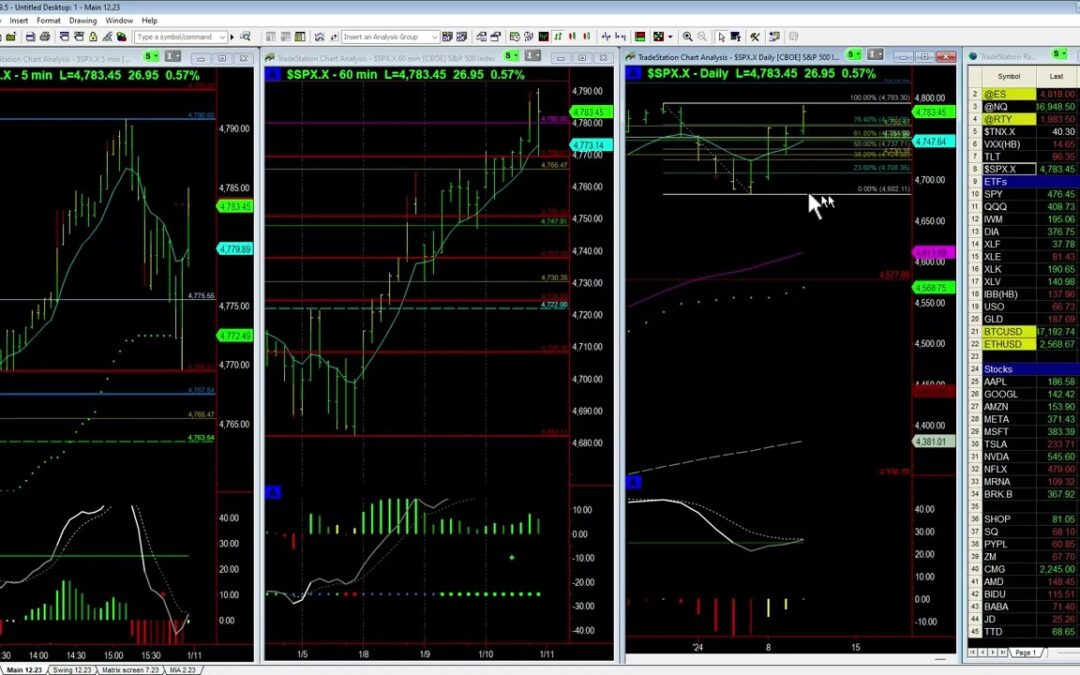Click the hammer and wrench tools icon
The height and width of the screenshot is (675, 1080).
point(755,37)
